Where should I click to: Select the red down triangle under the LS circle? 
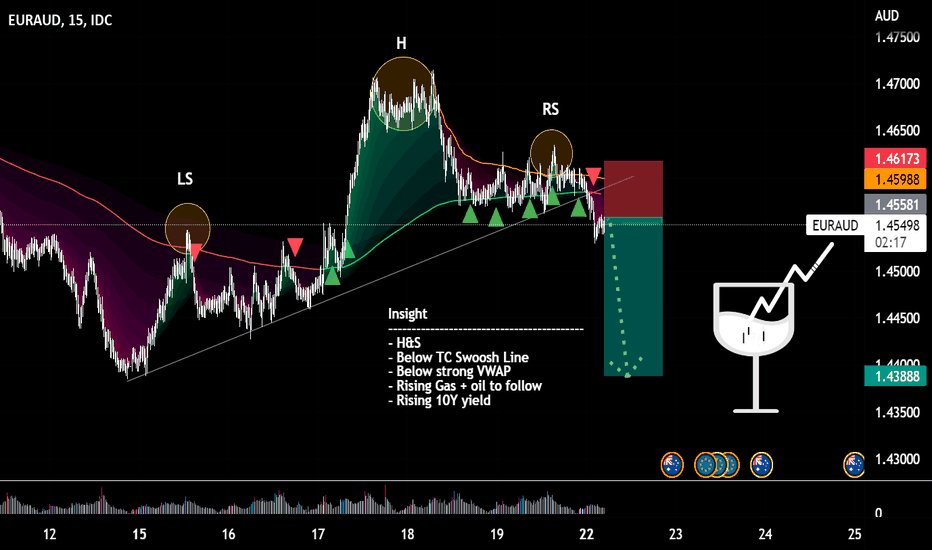click(194, 253)
